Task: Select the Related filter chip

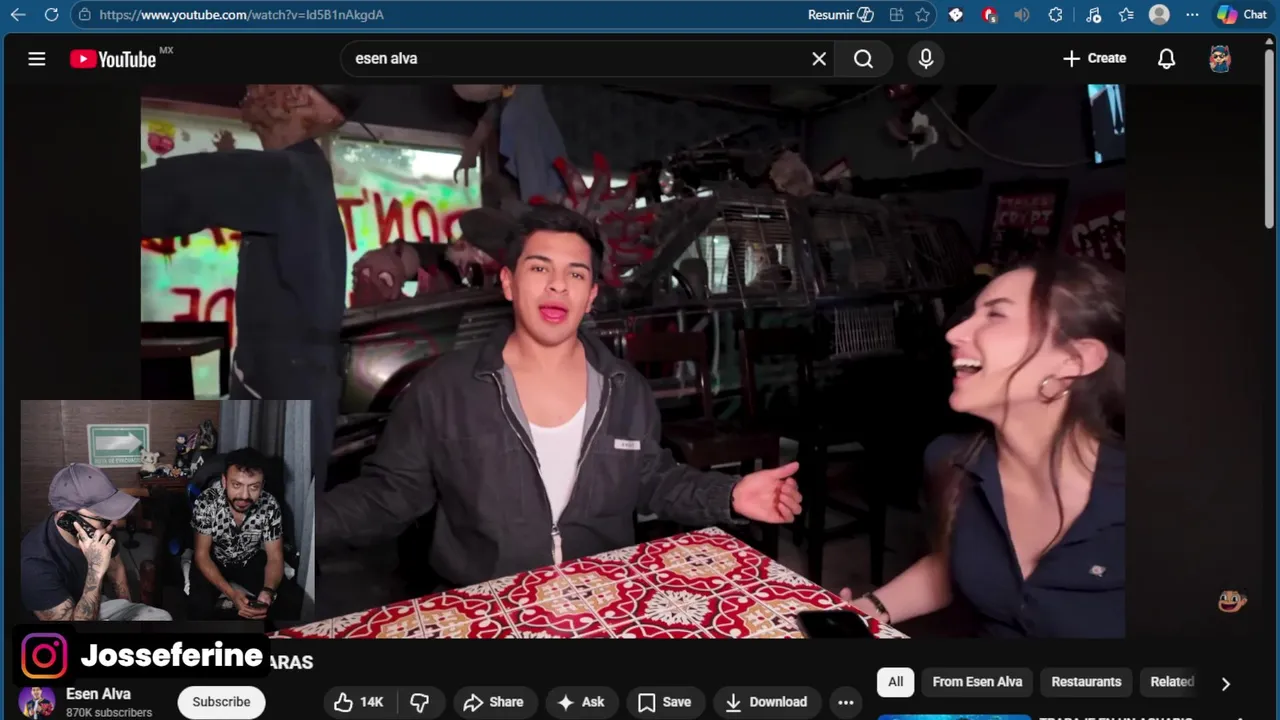Action: coord(1172,682)
